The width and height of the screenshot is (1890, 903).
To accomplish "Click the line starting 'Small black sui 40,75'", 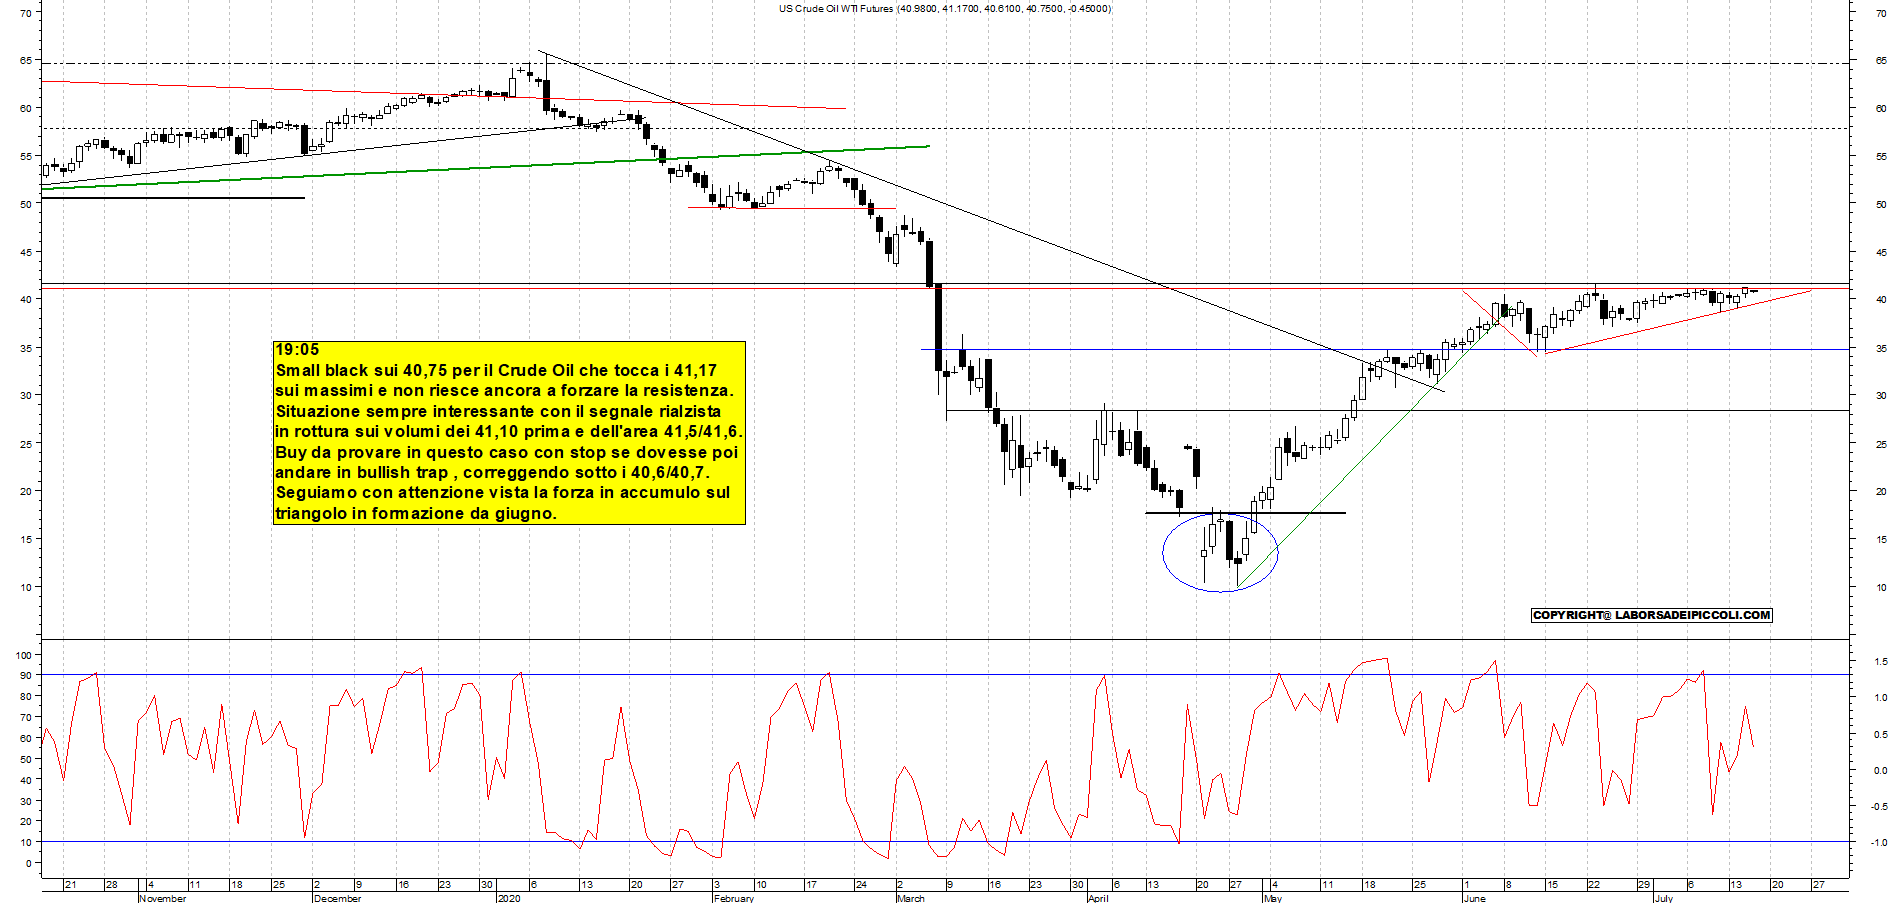I will pos(496,370).
